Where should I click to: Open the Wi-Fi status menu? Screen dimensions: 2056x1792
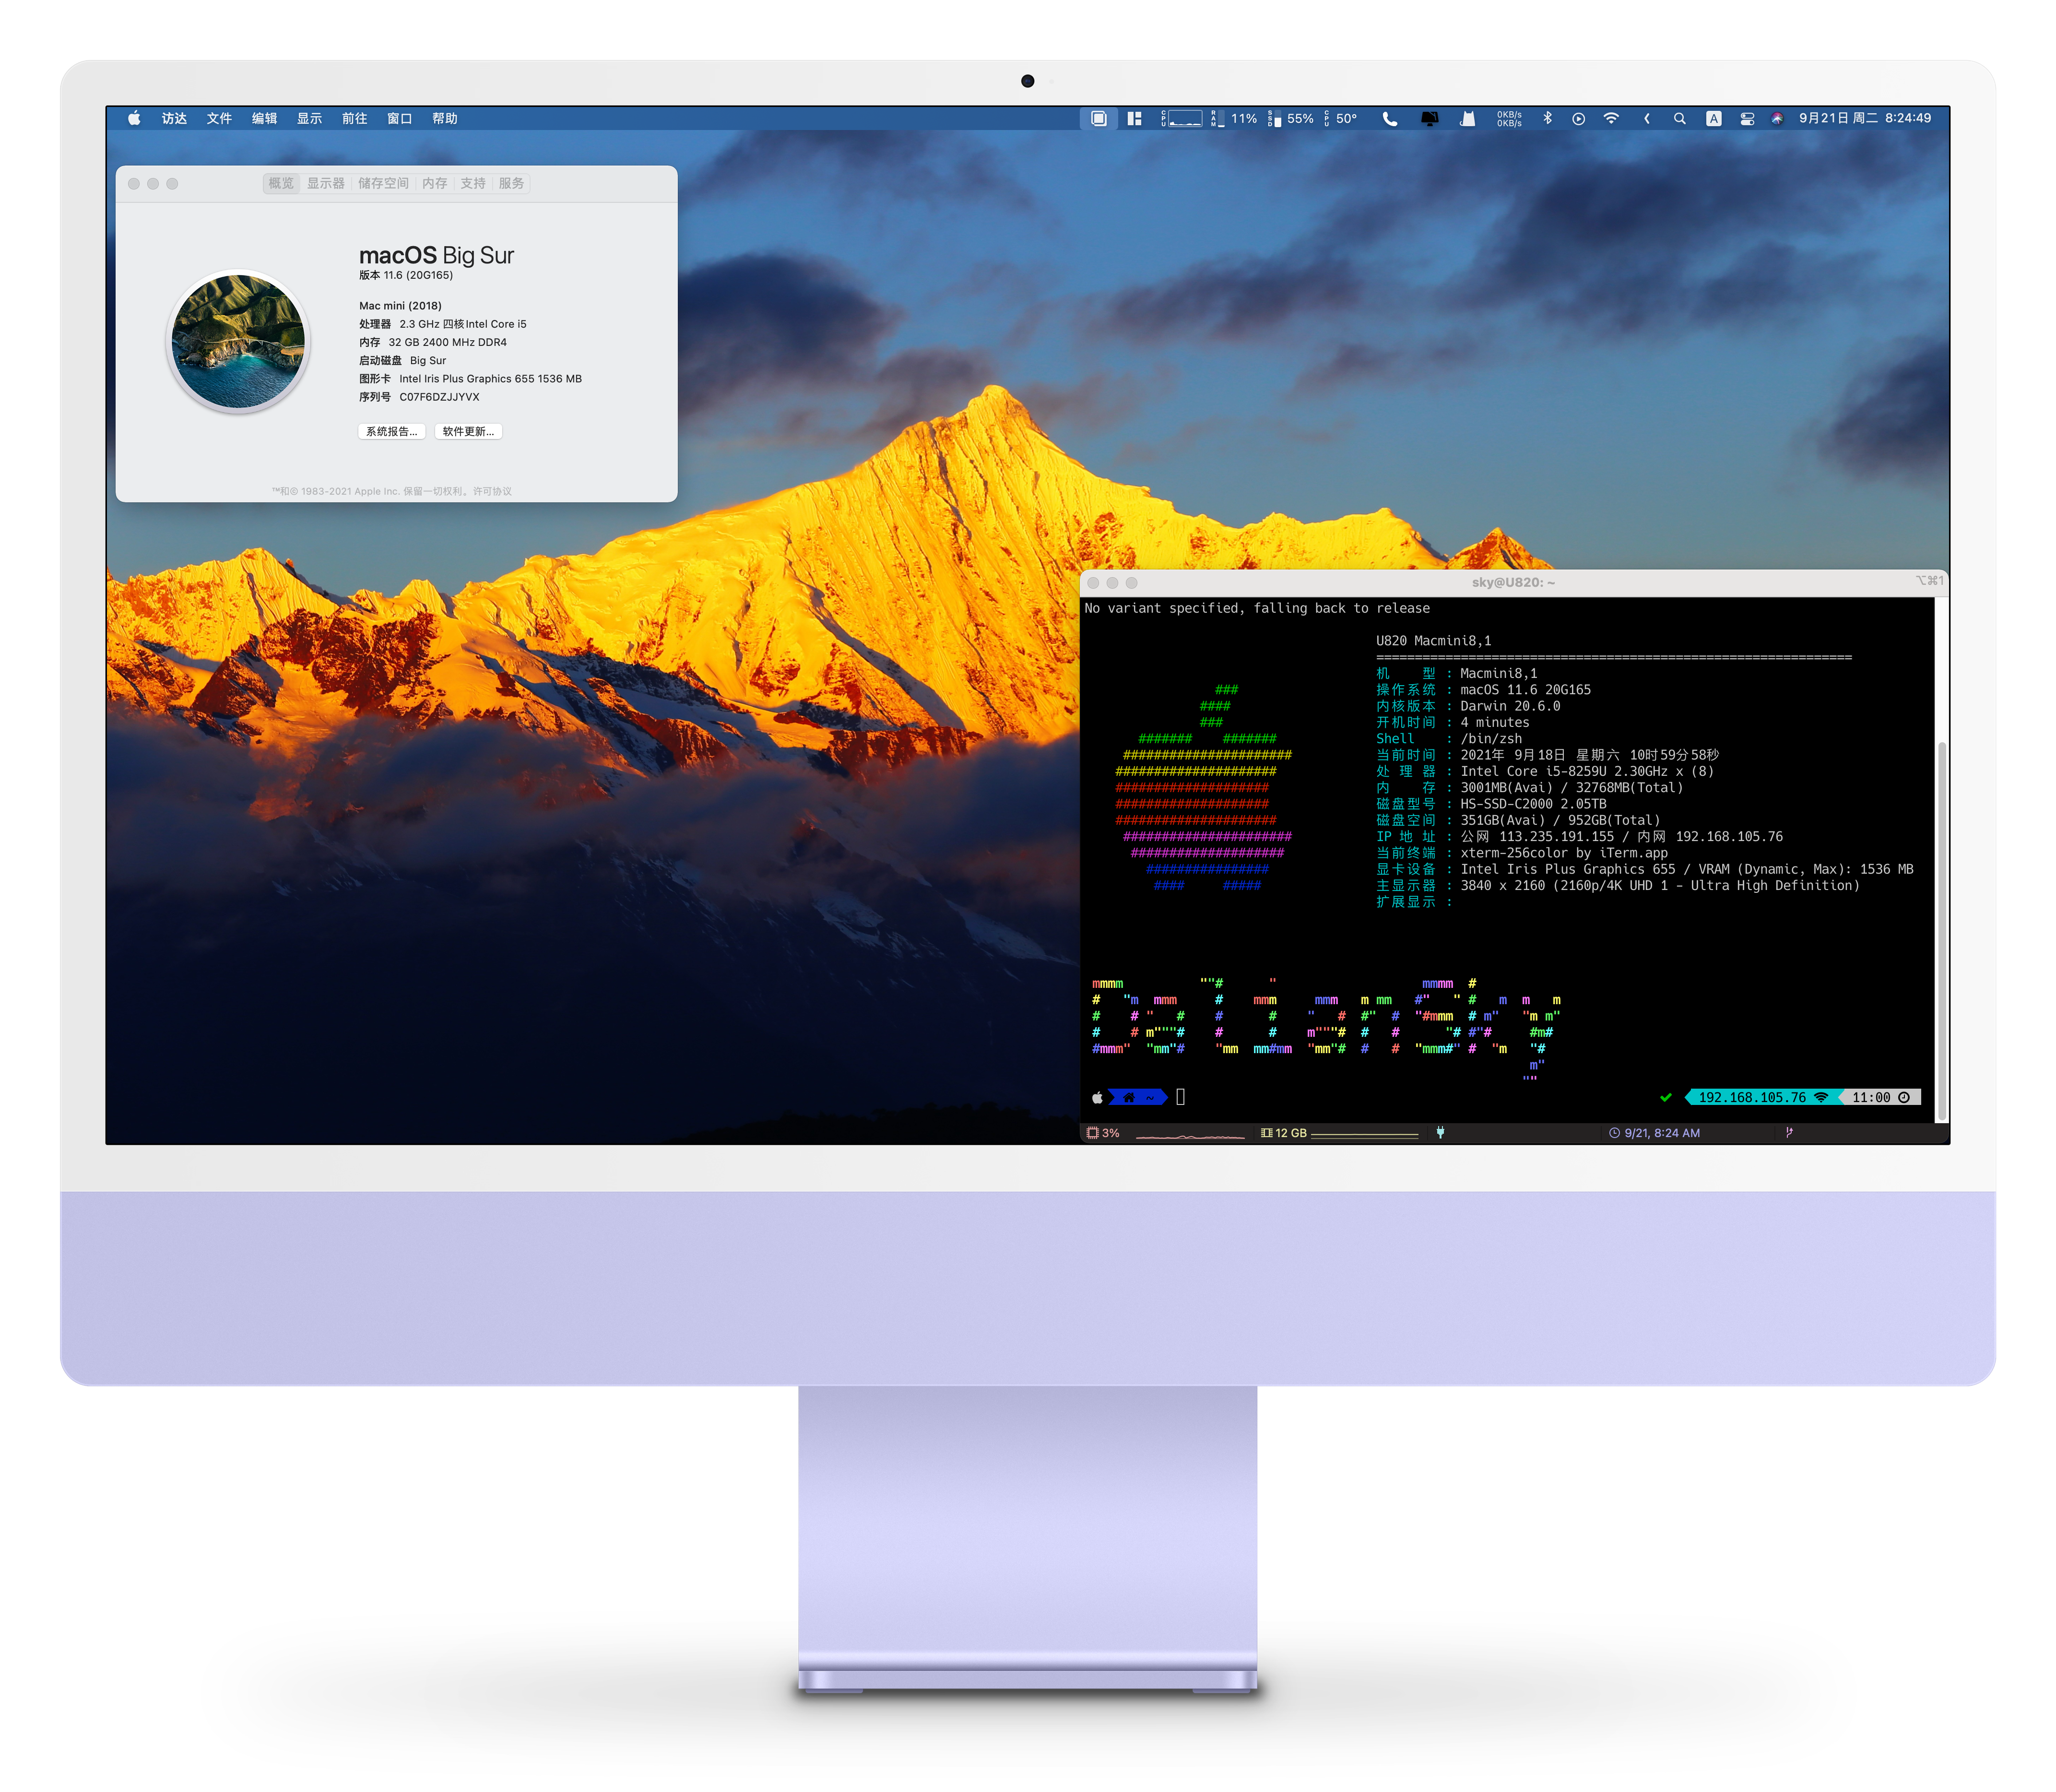click(1611, 118)
